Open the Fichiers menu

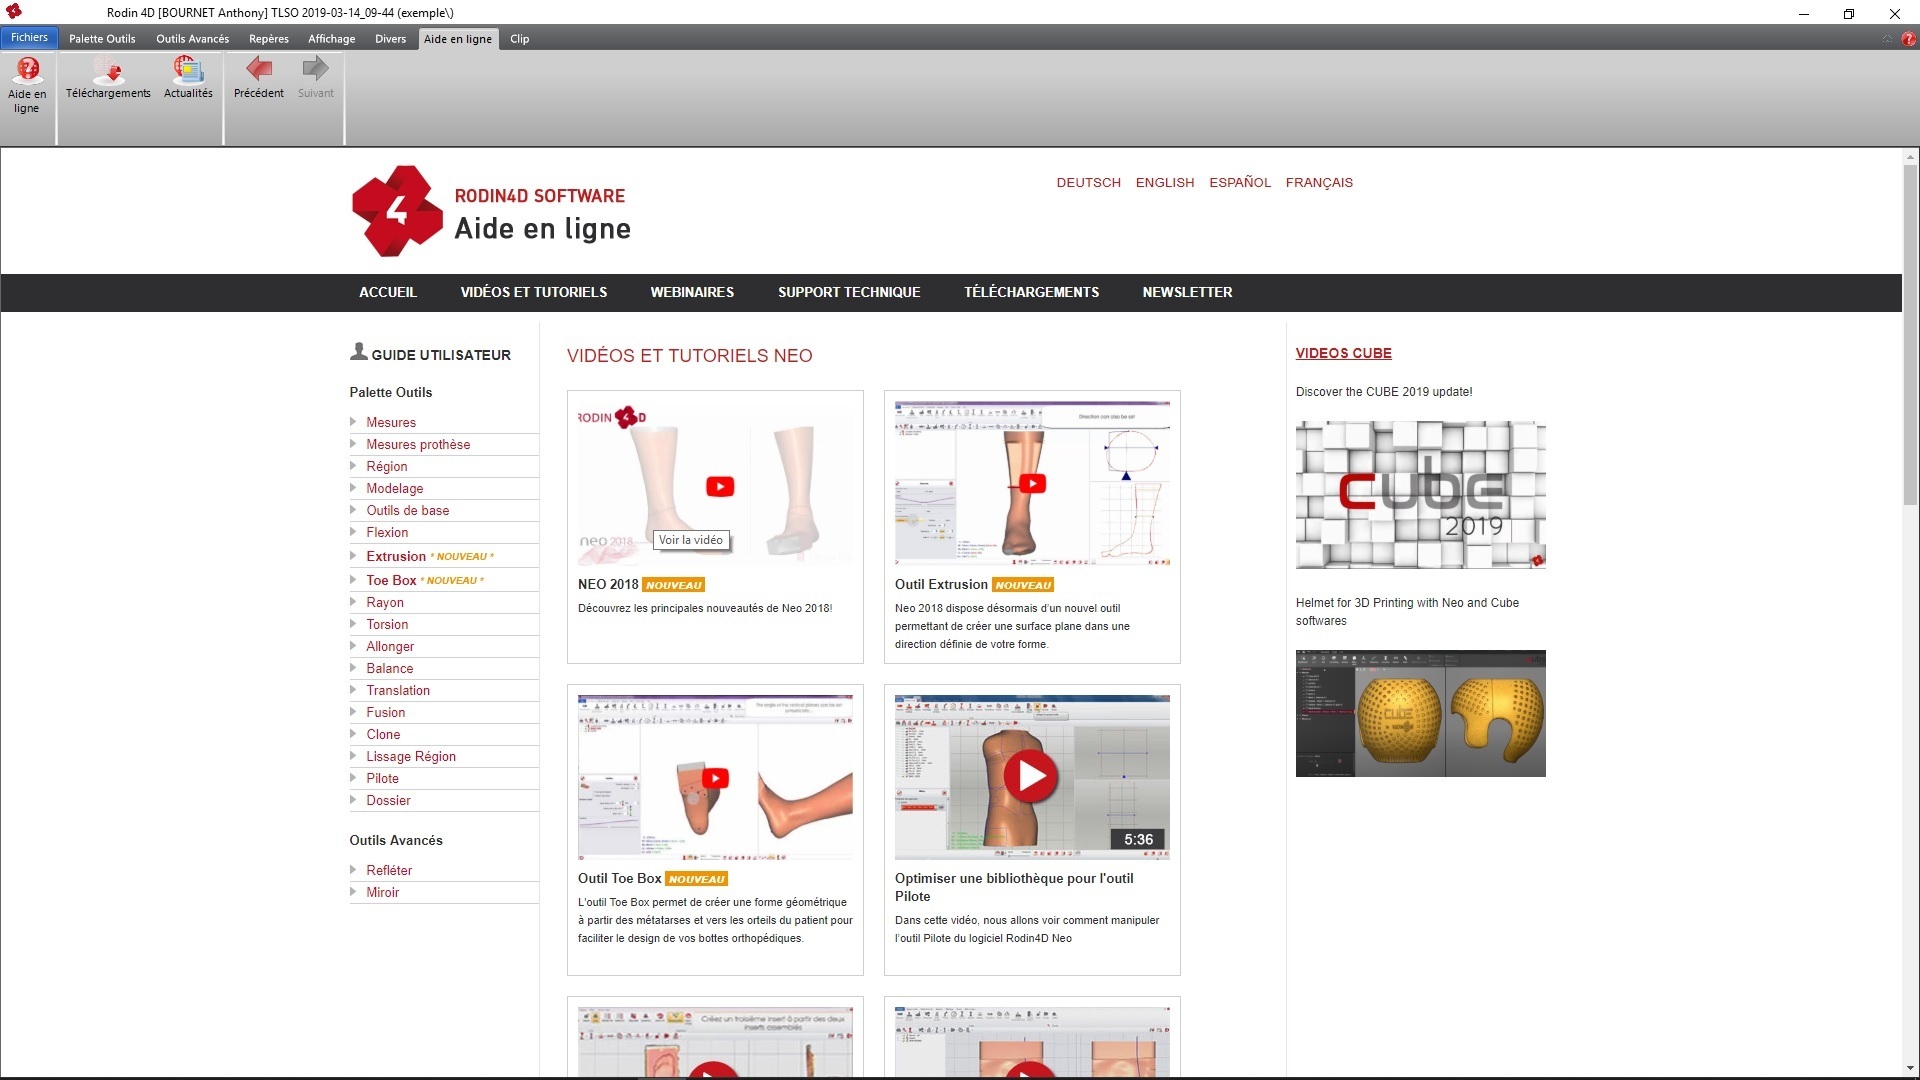coord(29,38)
